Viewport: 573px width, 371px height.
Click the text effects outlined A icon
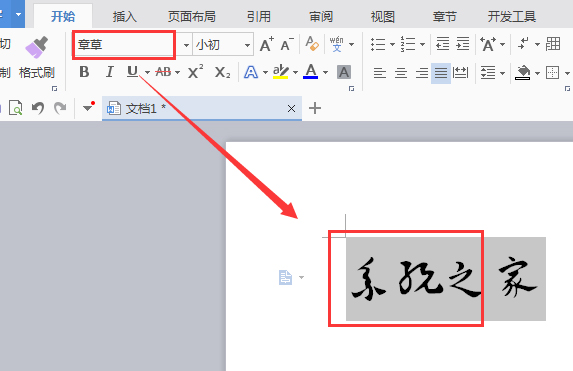(251, 72)
